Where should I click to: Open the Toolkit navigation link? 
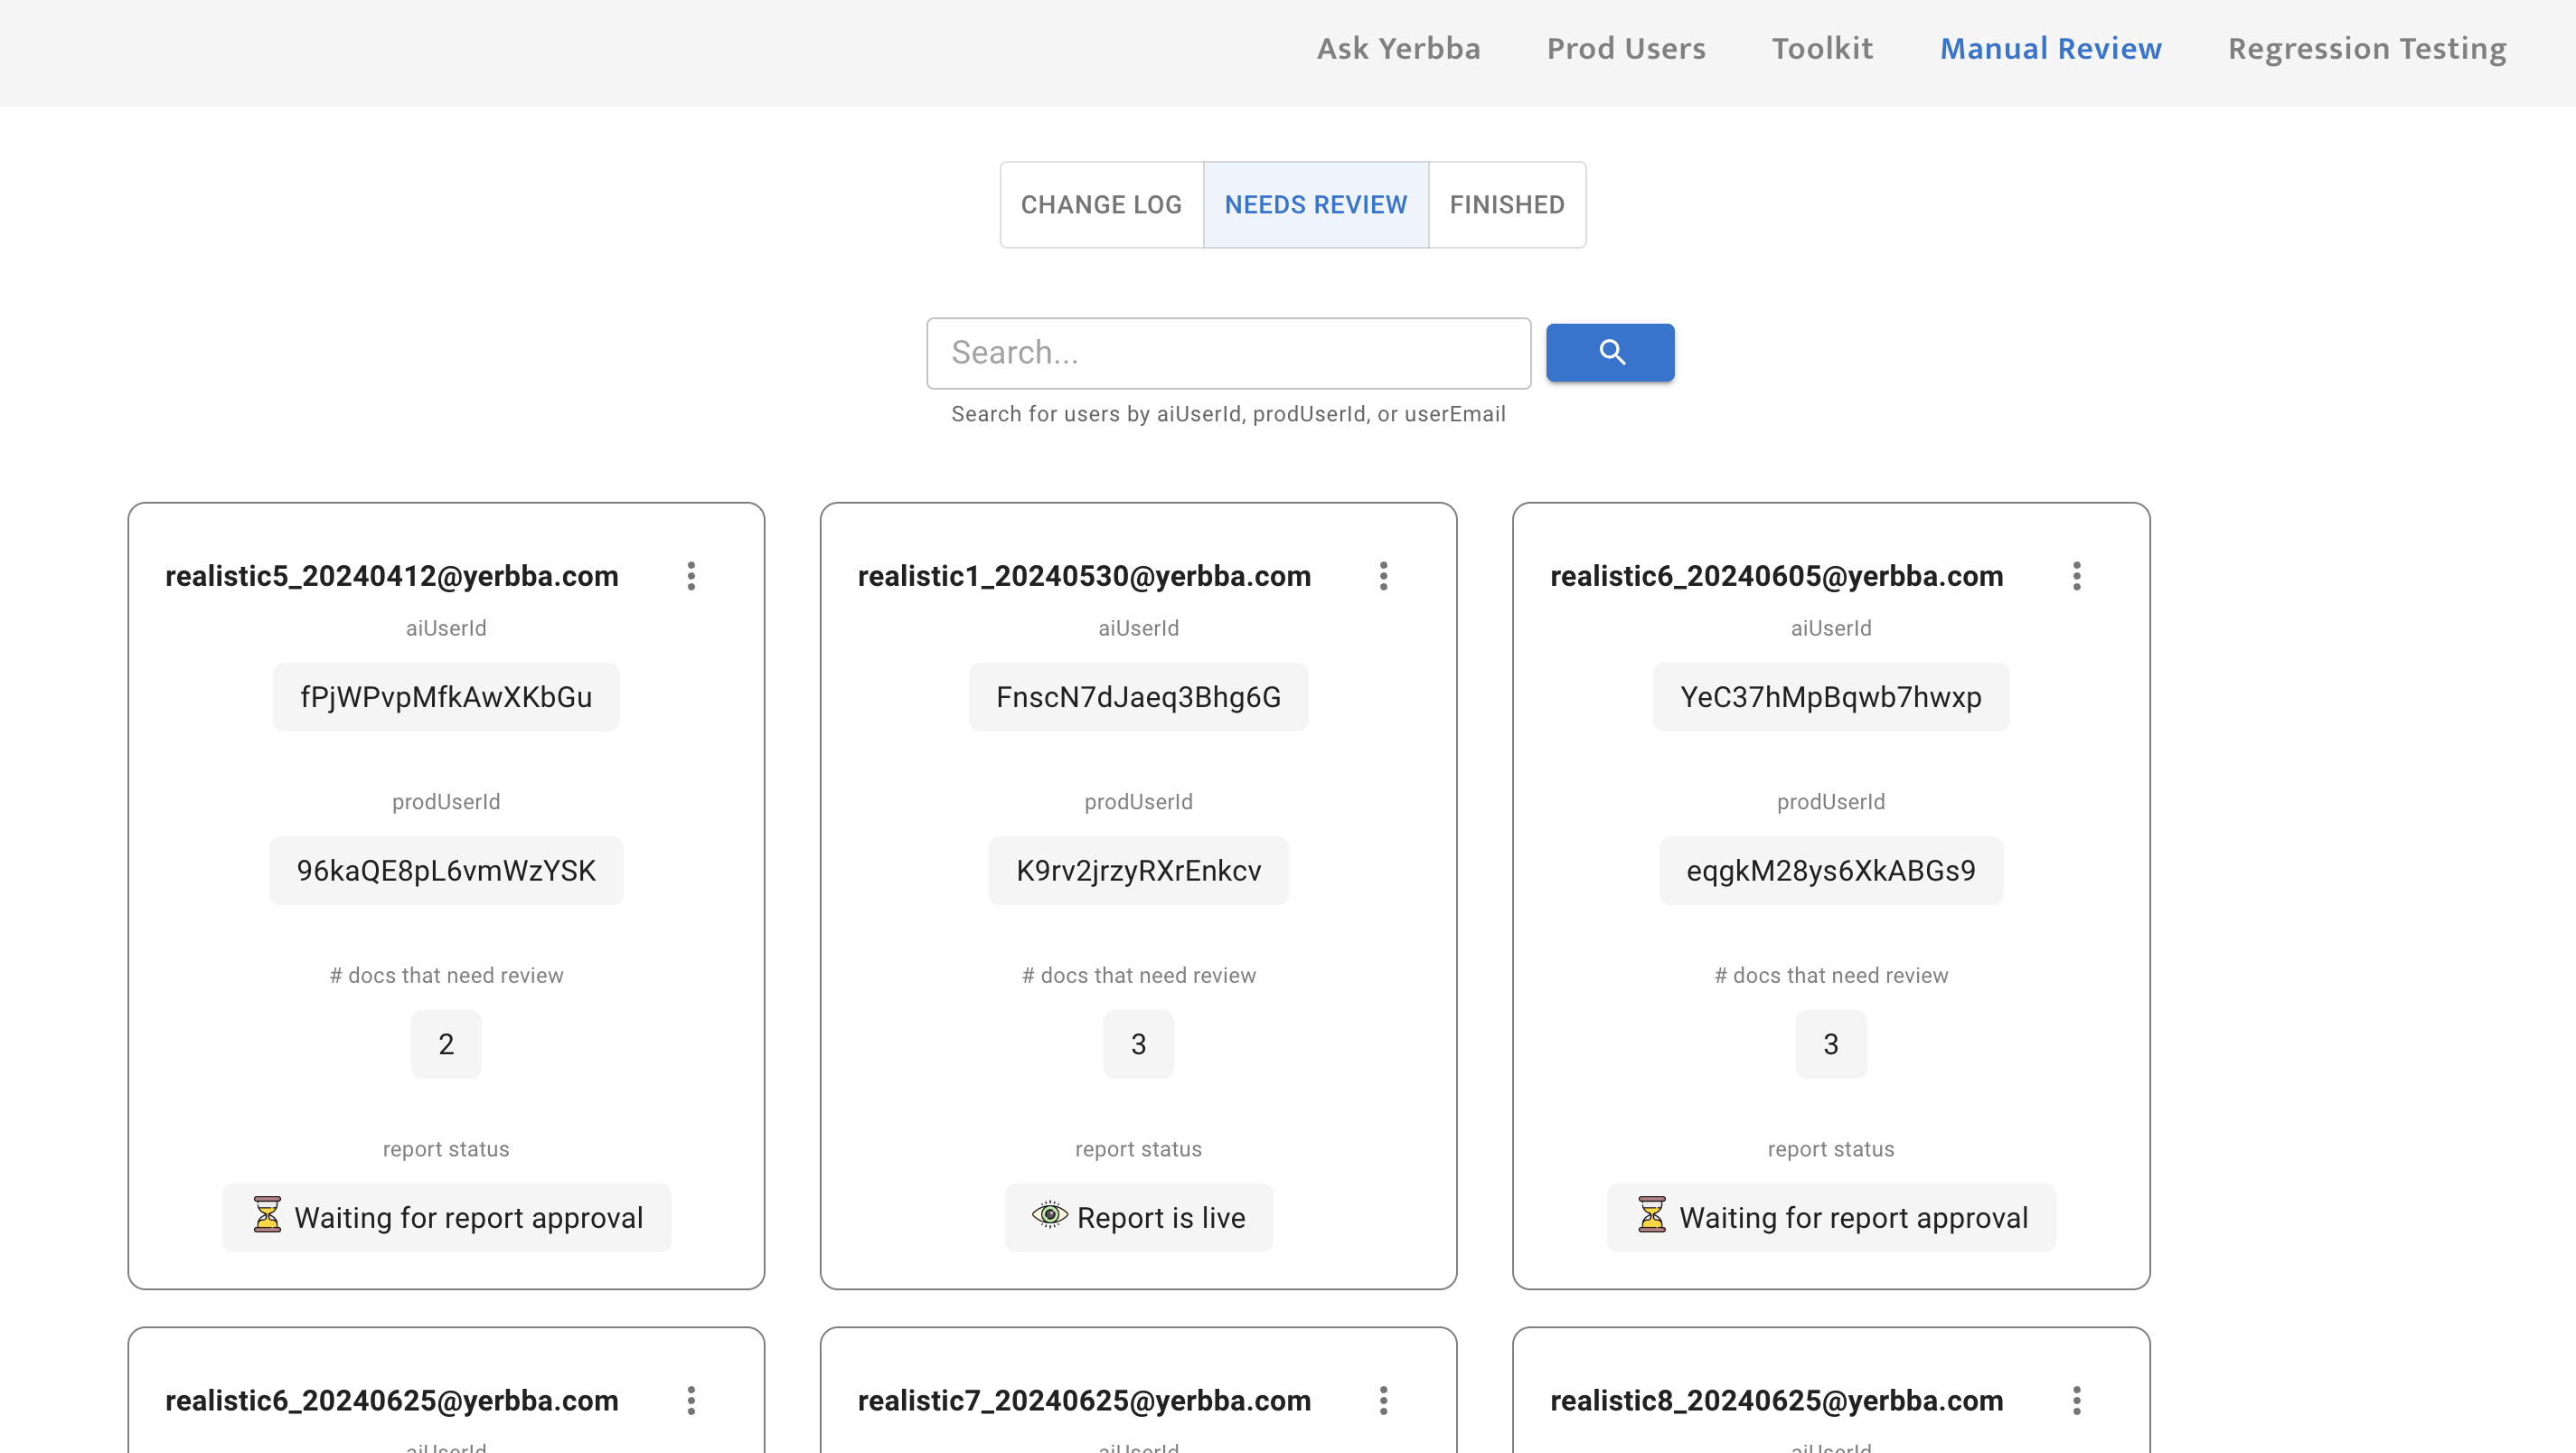point(1822,49)
